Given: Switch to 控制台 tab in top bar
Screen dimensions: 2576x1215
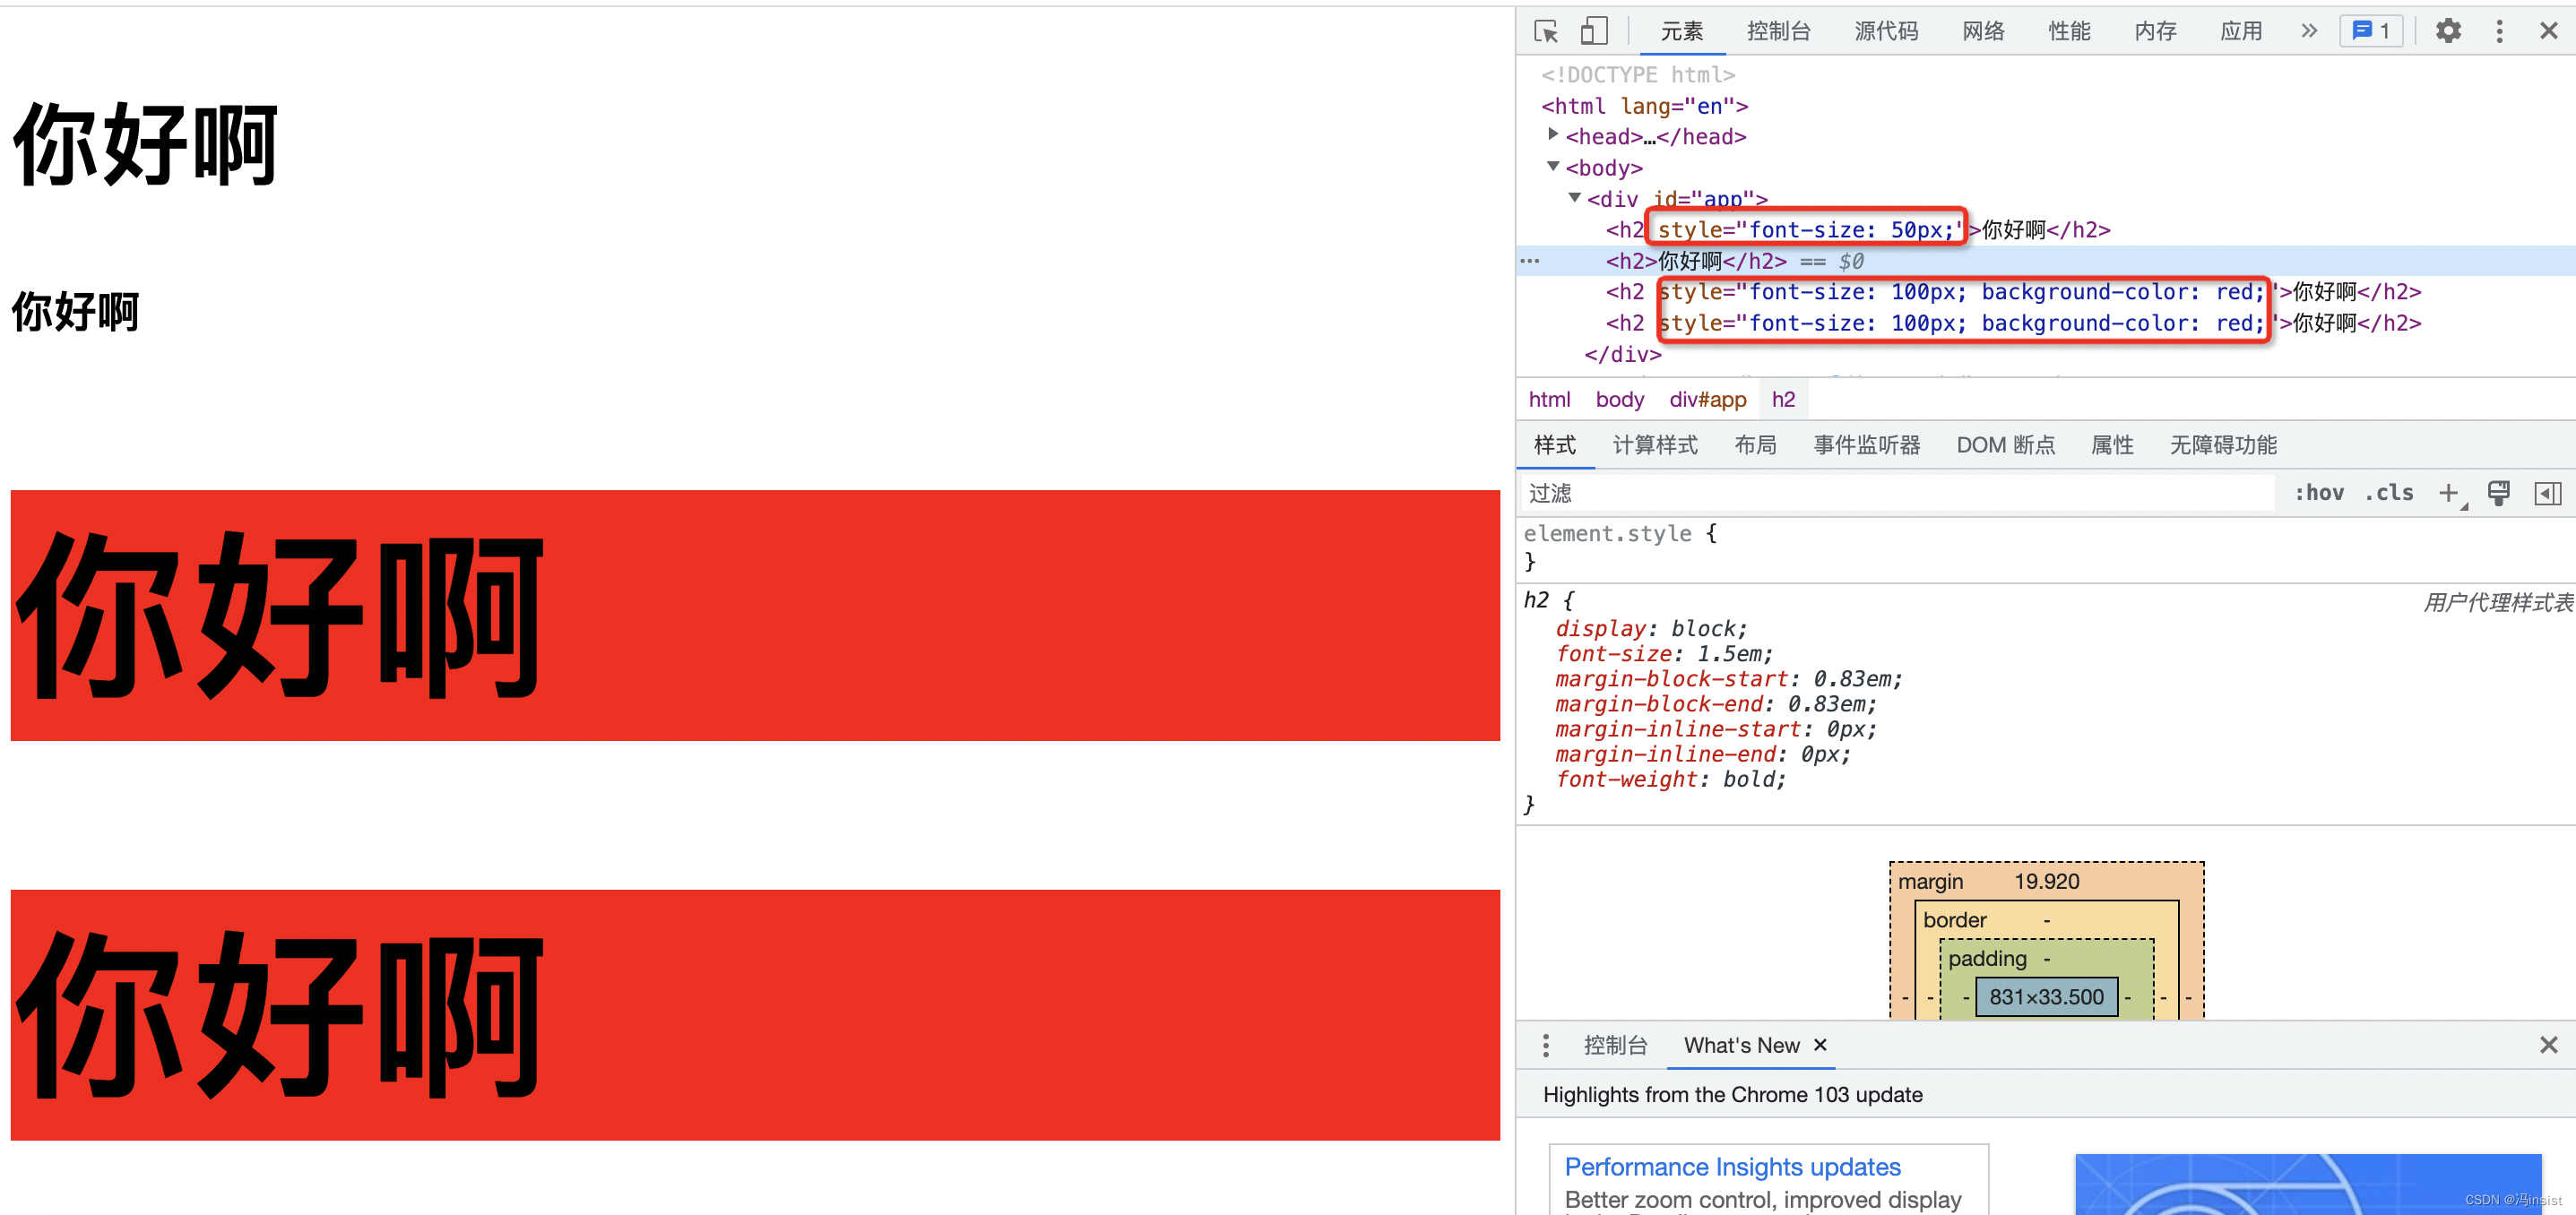Looking at the screenshot, I should pos(1778,31).
